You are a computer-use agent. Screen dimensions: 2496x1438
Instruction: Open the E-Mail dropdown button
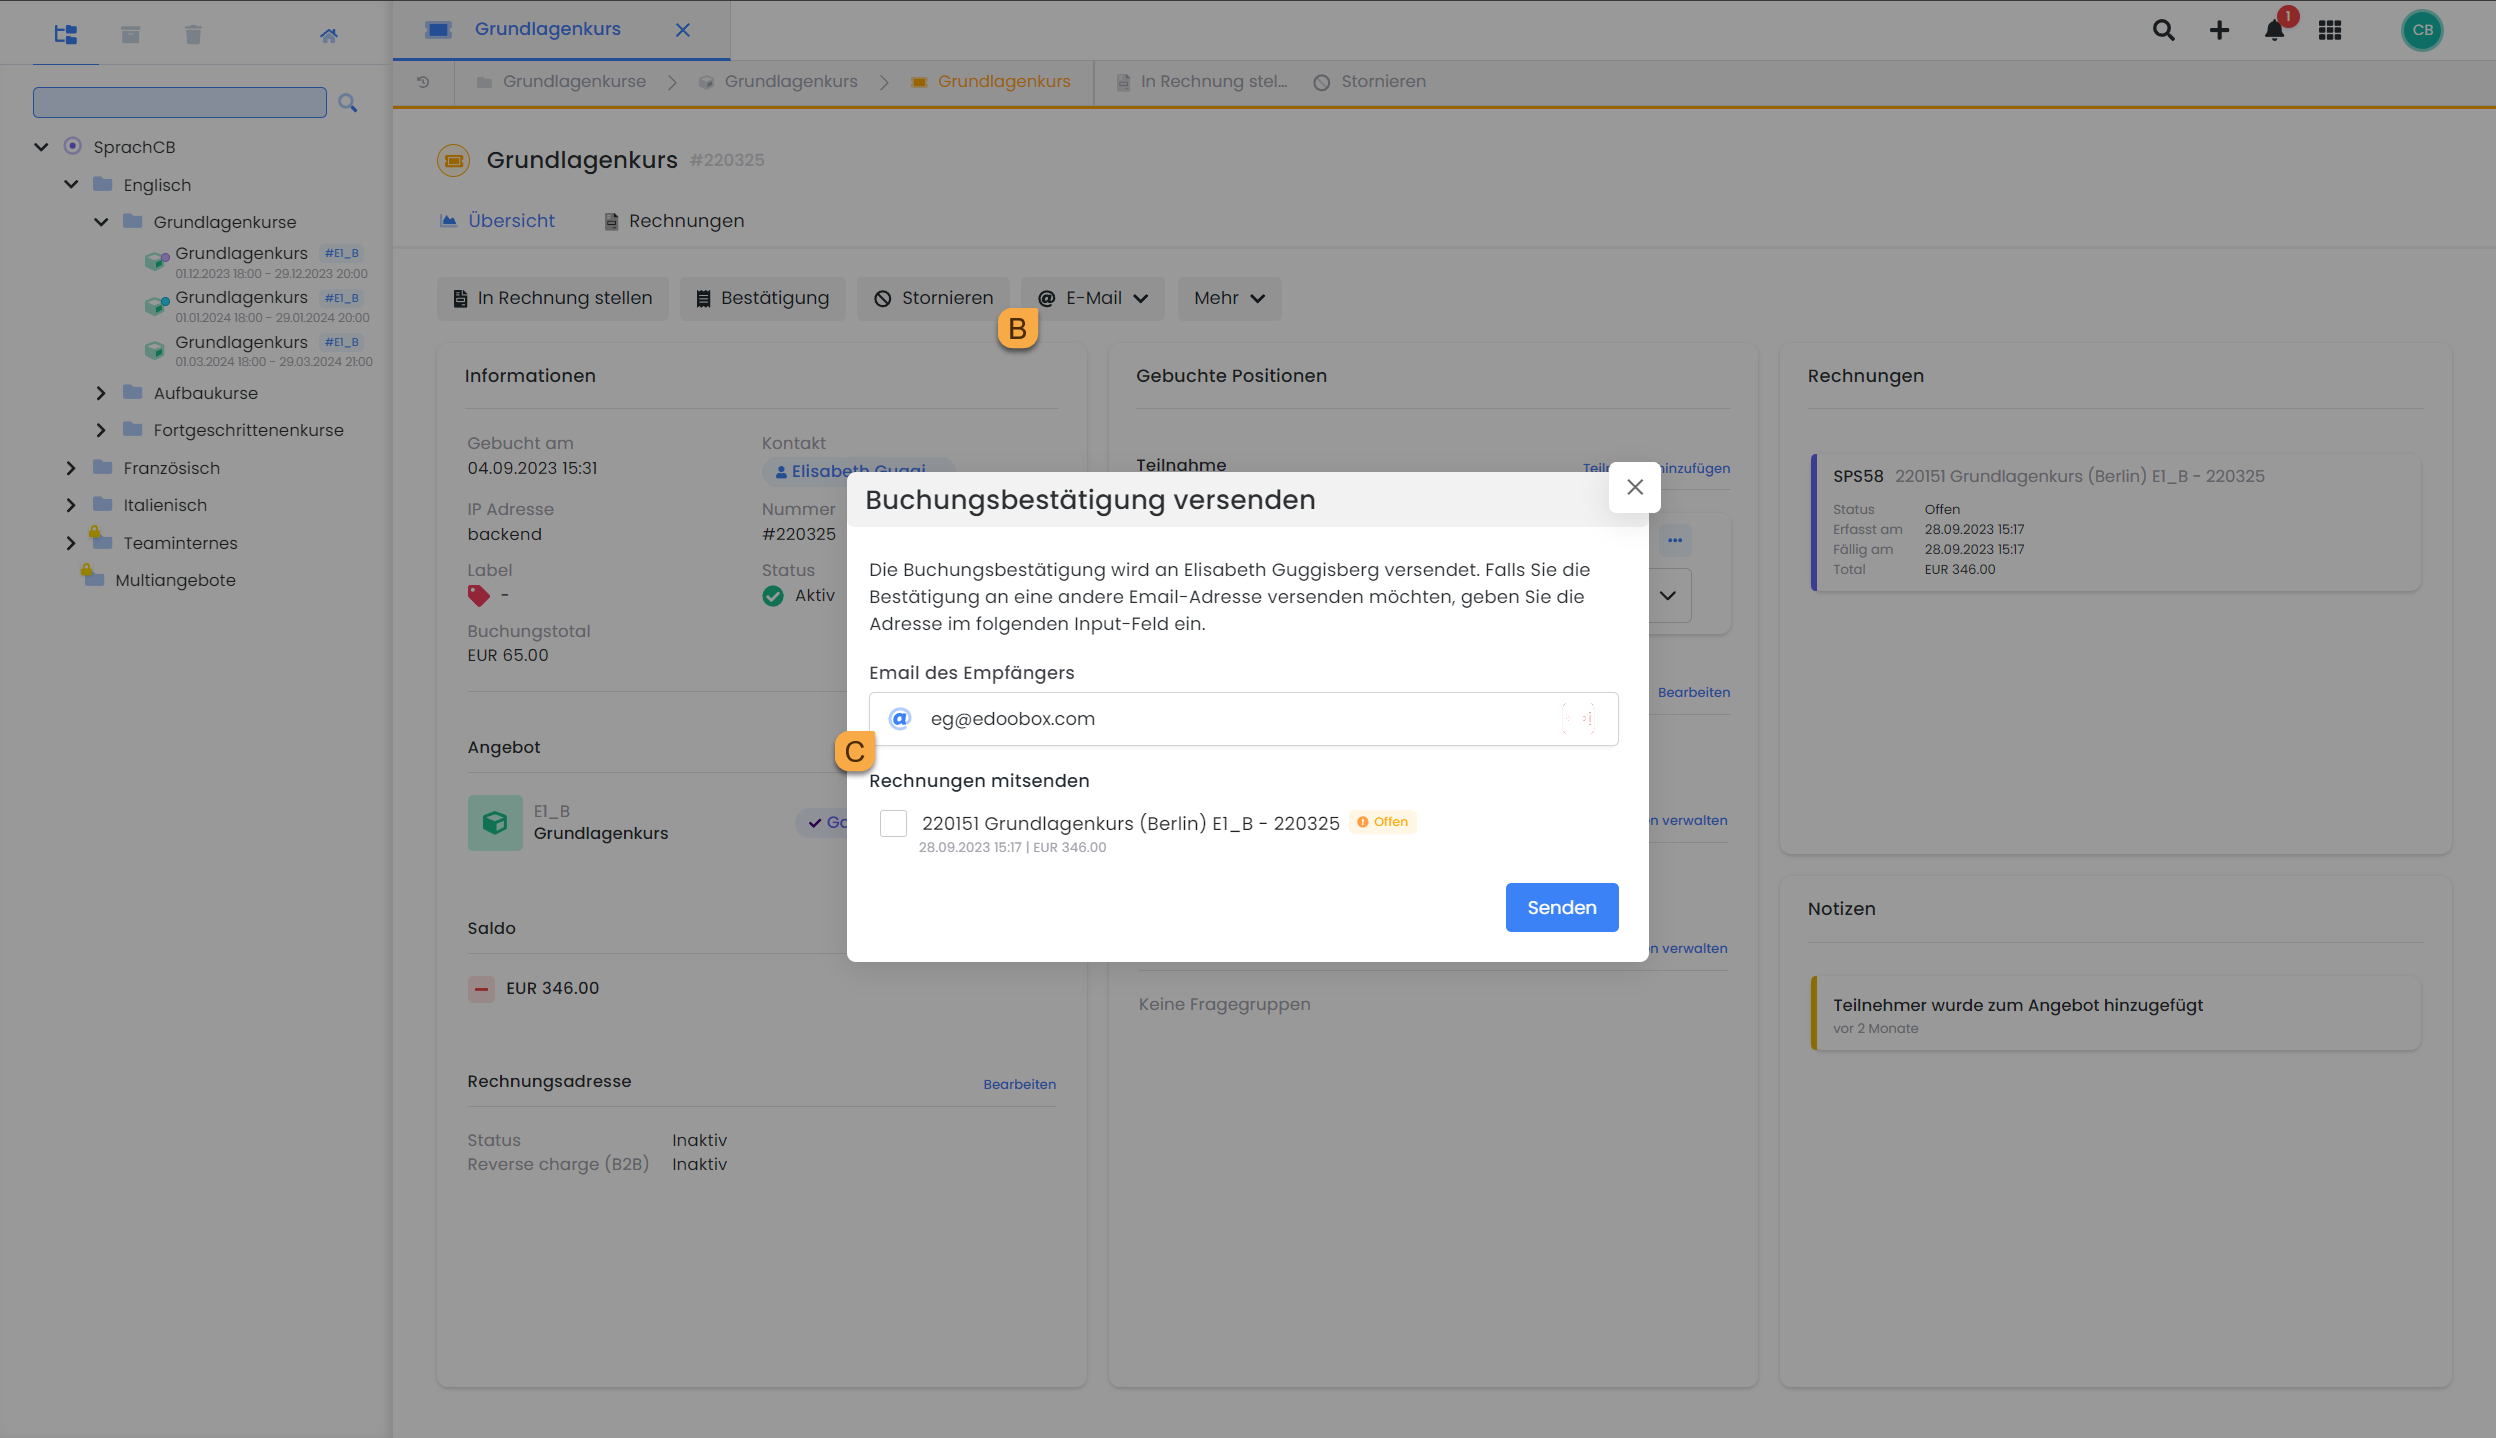point(1093,298)
